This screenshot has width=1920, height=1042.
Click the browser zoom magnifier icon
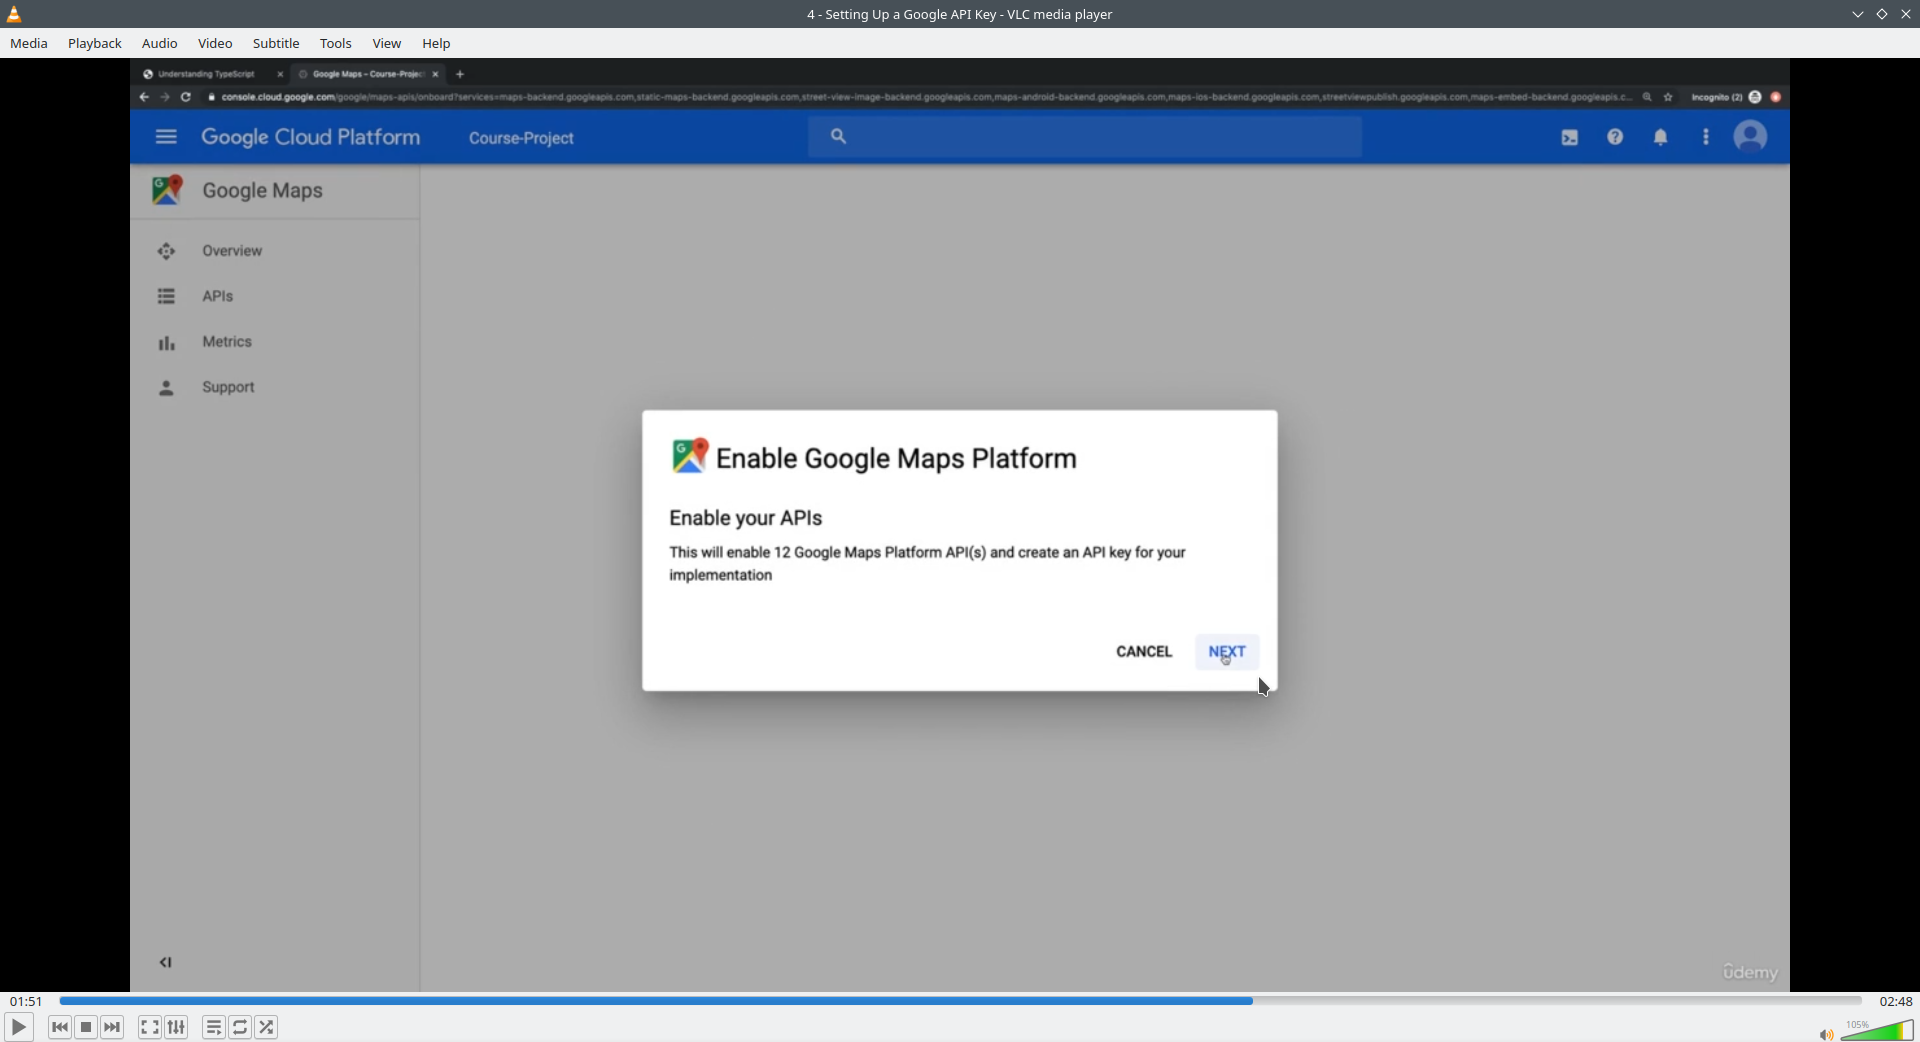pos(1647,97)
